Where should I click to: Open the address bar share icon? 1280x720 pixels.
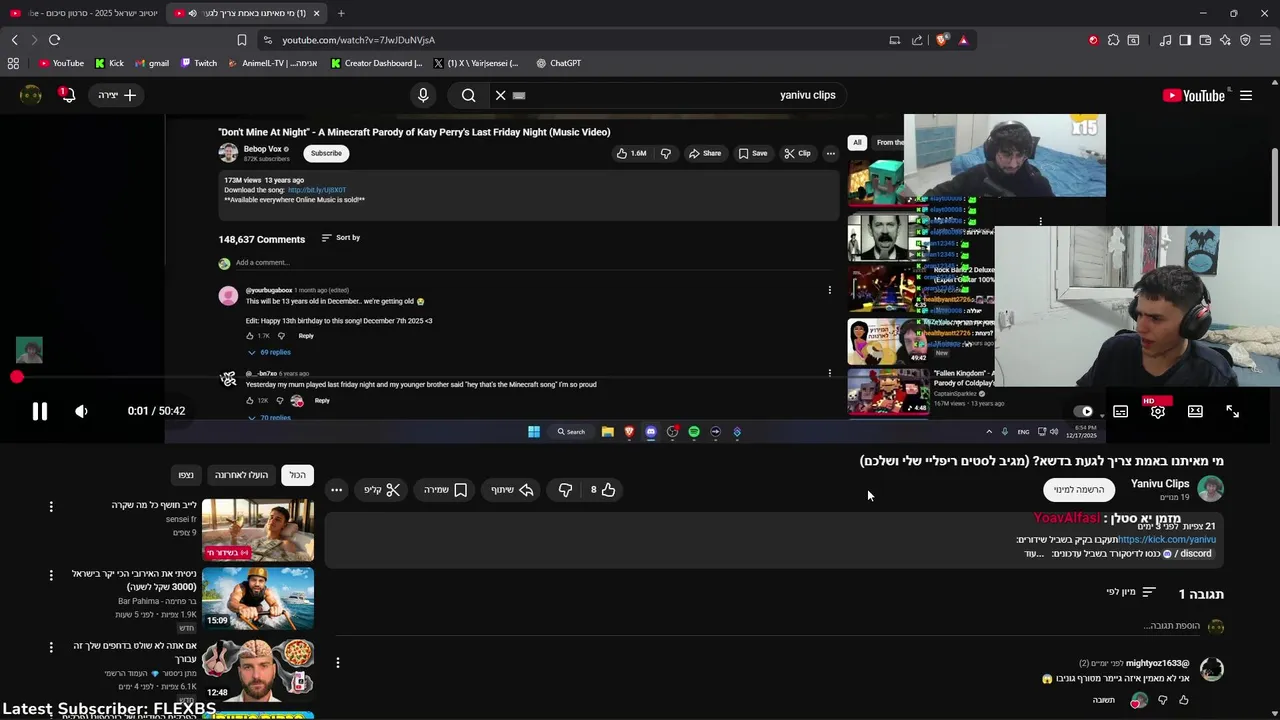(x=917, y=40)
